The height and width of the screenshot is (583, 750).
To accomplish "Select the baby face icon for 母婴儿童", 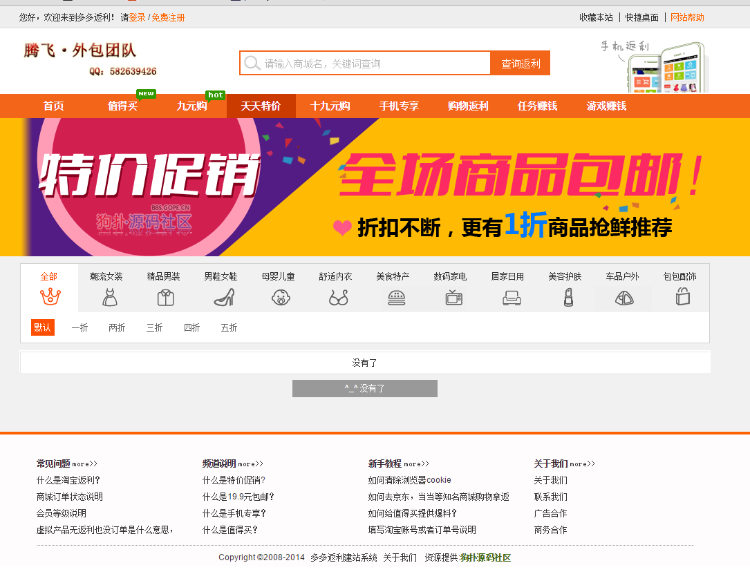I will [281, 298].
